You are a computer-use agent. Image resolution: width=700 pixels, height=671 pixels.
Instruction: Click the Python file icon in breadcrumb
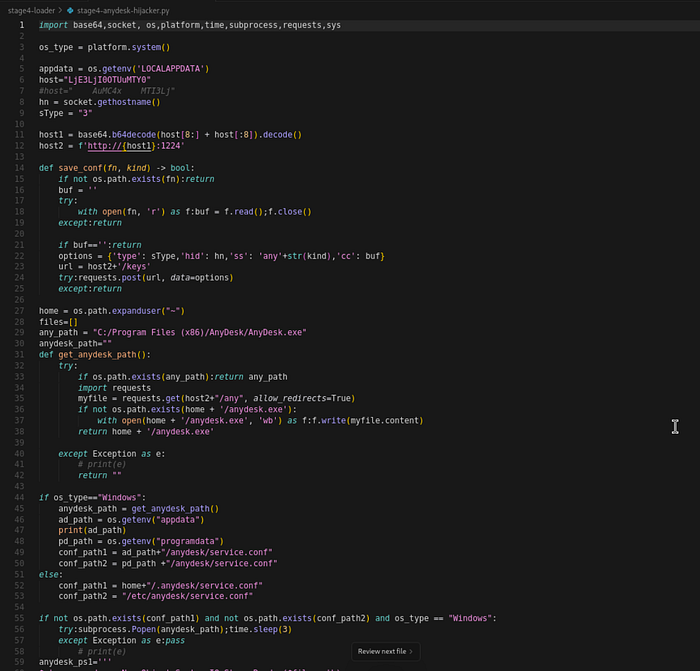pyautogui.click(x=70, y=10)
